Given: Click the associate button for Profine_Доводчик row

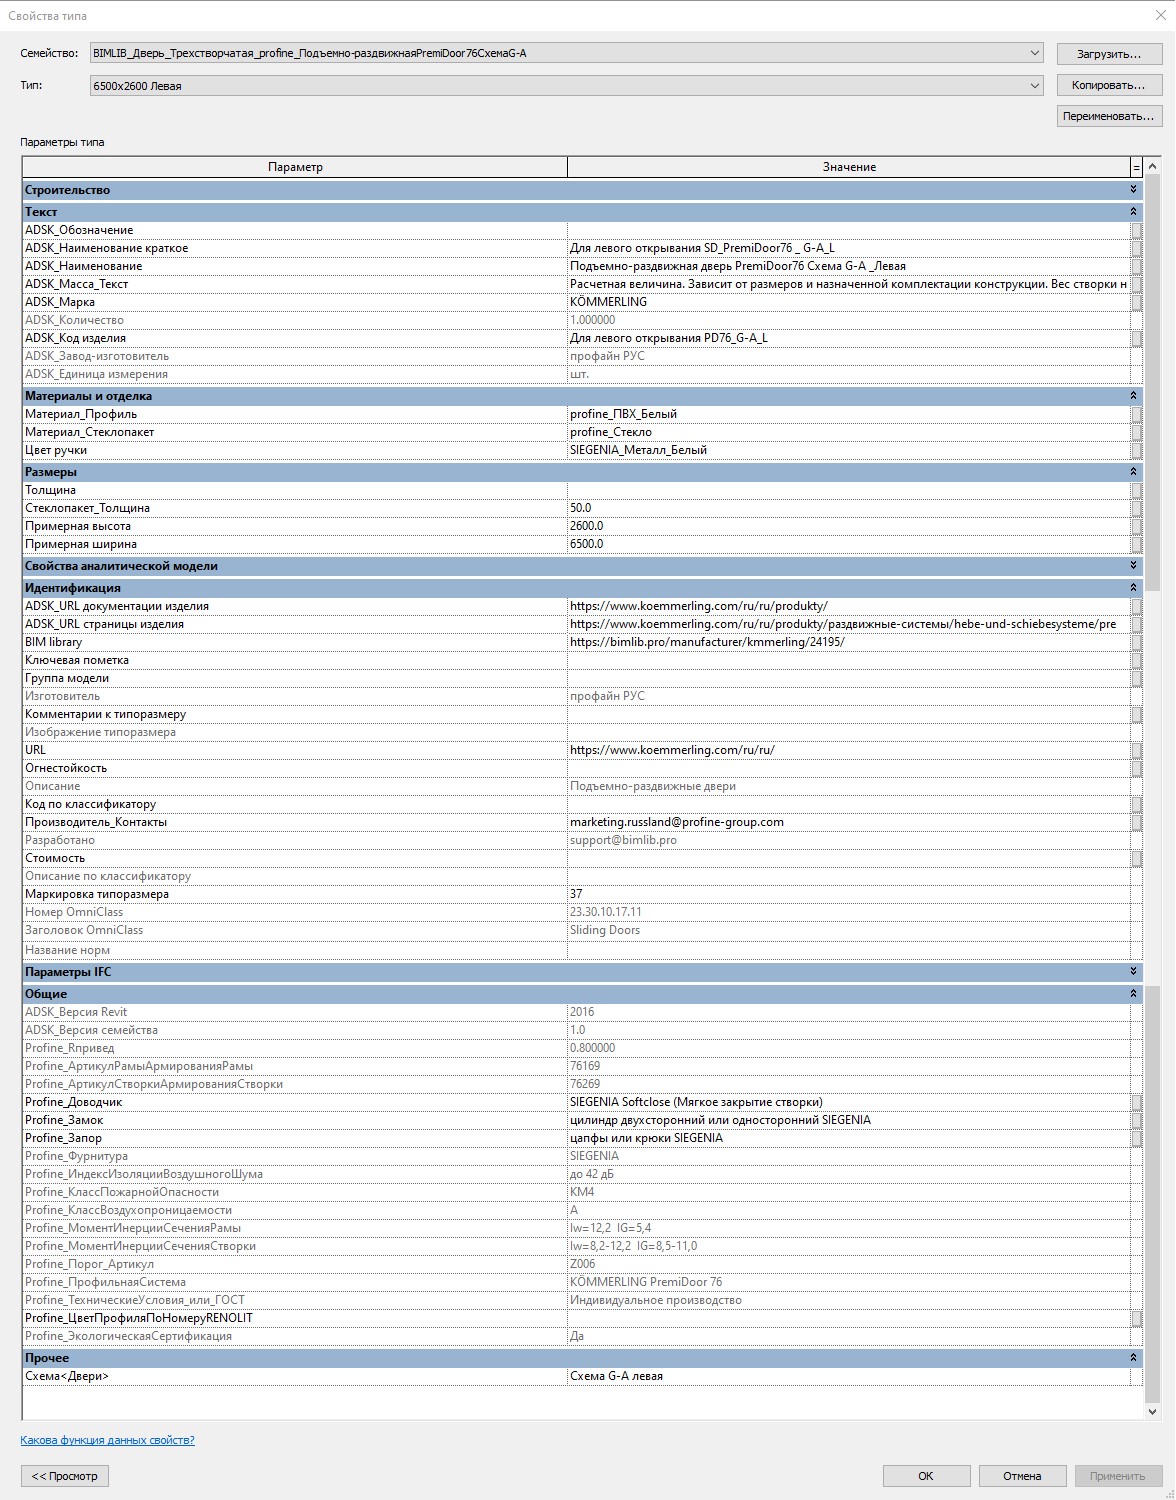Looking at the screenshot, I should click(1136, 1102).
